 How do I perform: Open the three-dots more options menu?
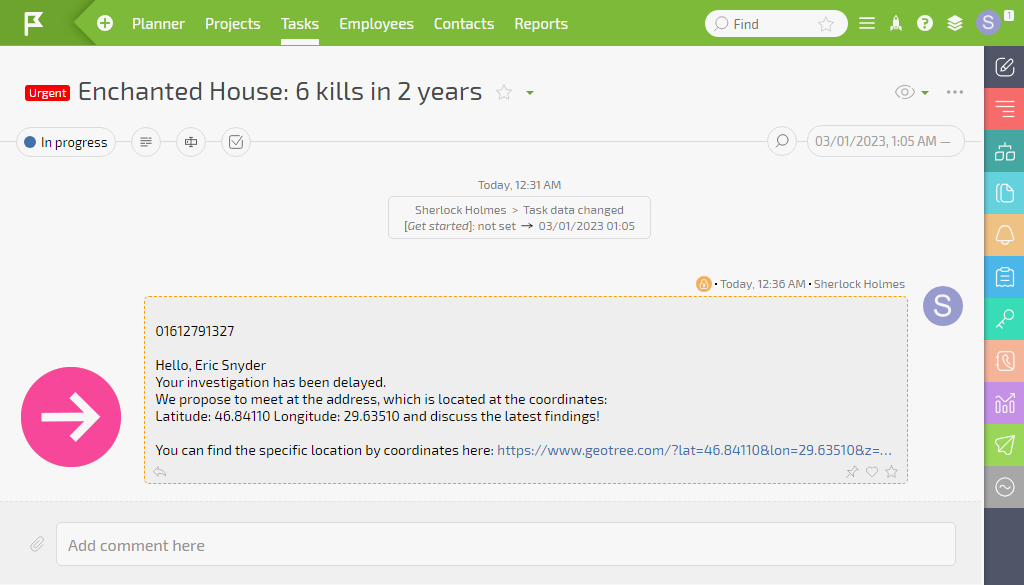click(x=955, y=92)
